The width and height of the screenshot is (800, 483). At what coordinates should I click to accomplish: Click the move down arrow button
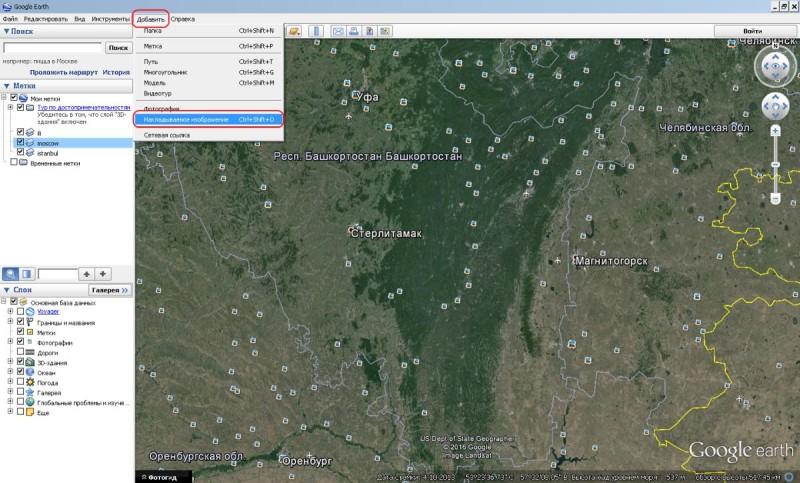[103, 274]
